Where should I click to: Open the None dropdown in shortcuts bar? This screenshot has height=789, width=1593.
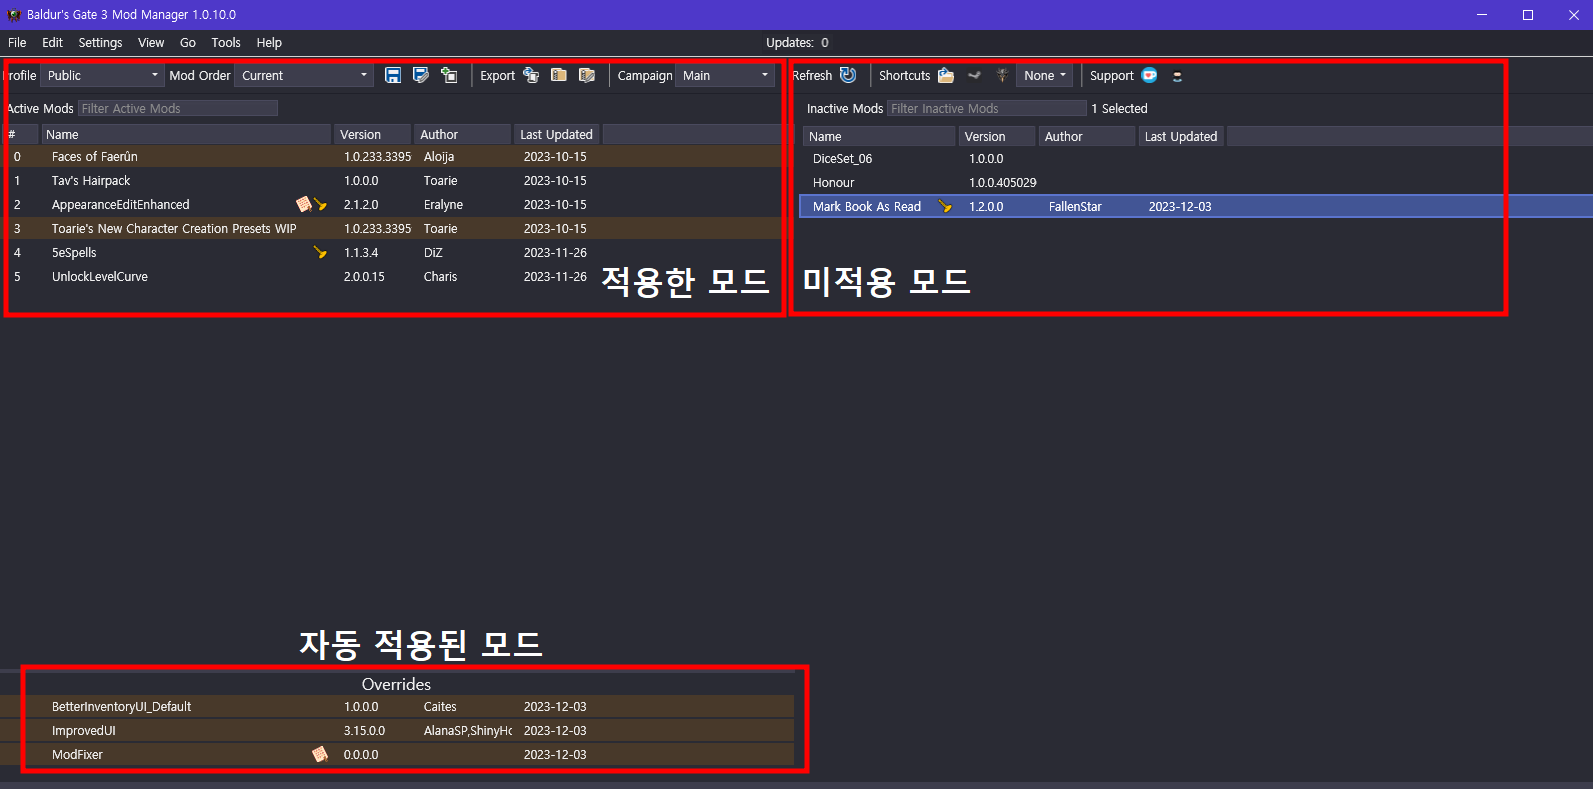tap(1045, 75)
